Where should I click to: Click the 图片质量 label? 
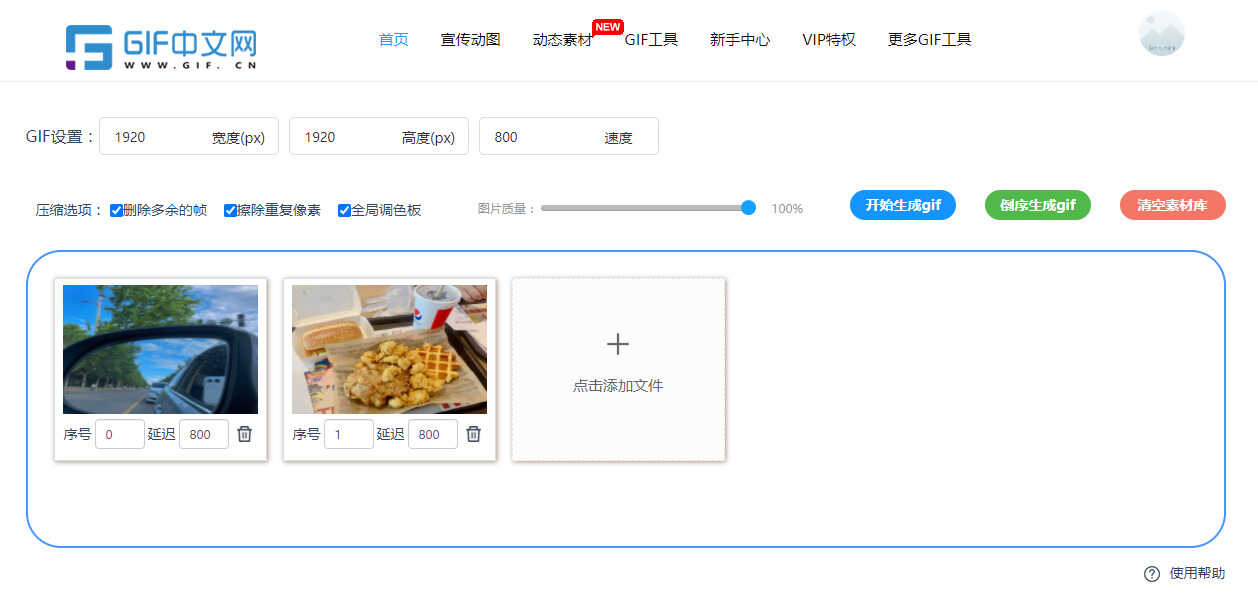coord(507,209)
